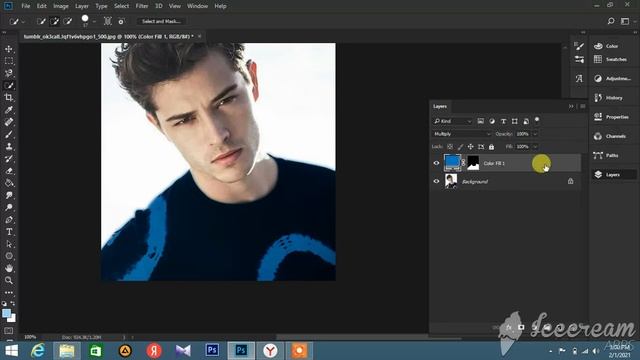
Task: Choose New Selection mode in options bar
Action: click(x=41, y=21)
